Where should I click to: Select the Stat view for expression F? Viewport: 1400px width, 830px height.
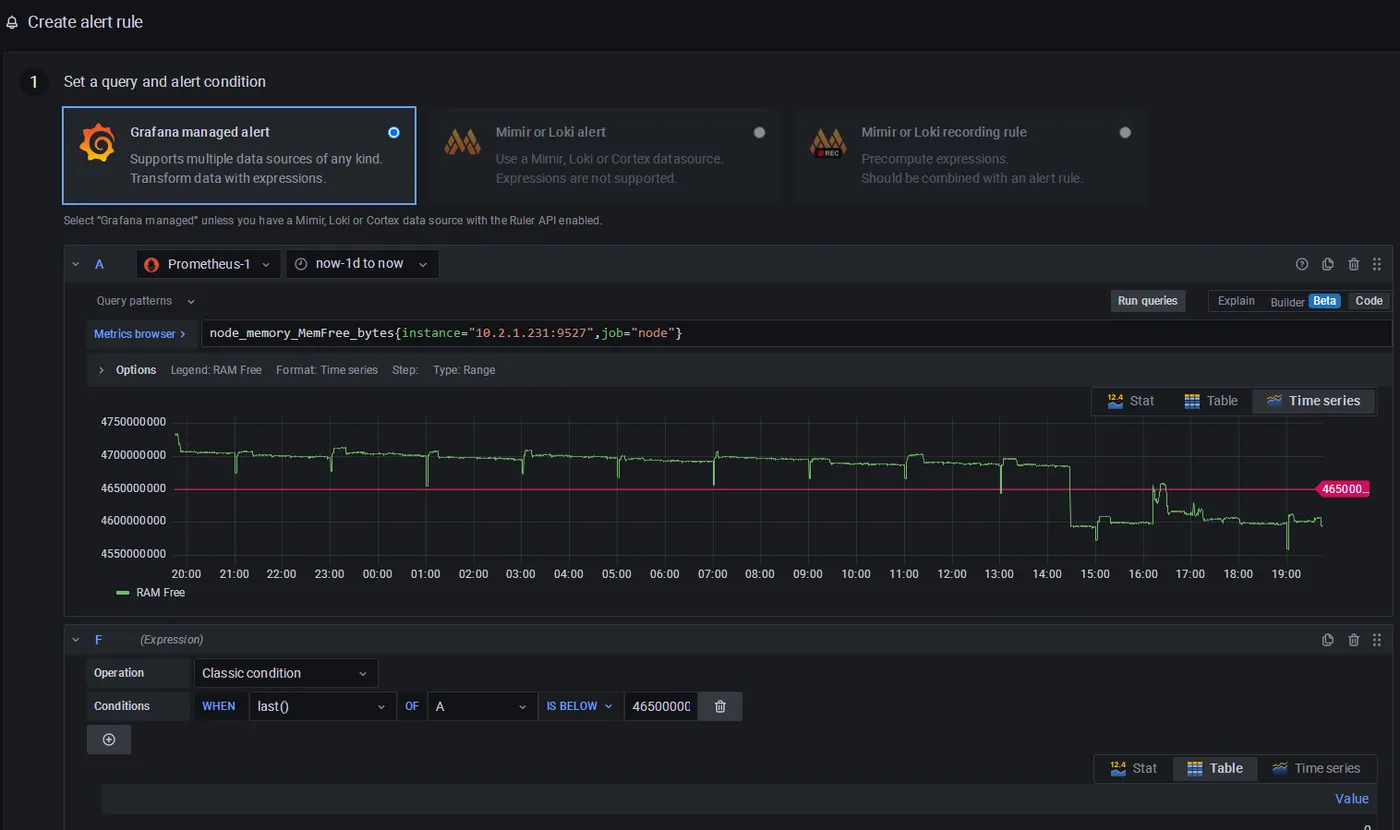(x=1134, y=768)
